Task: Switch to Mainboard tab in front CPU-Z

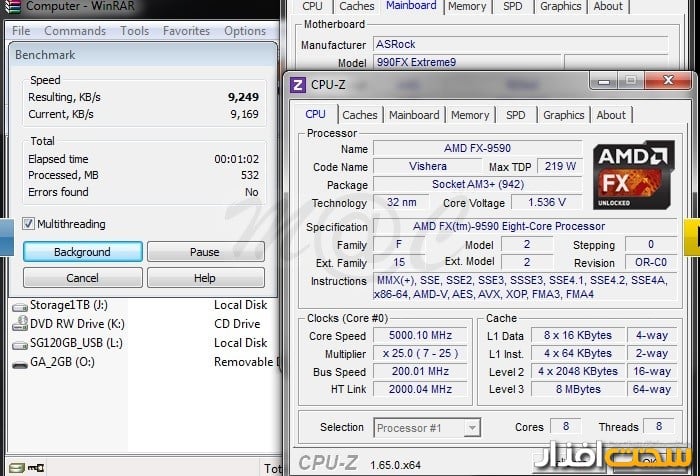Action: pyautogui.click(x=414, y=115)
